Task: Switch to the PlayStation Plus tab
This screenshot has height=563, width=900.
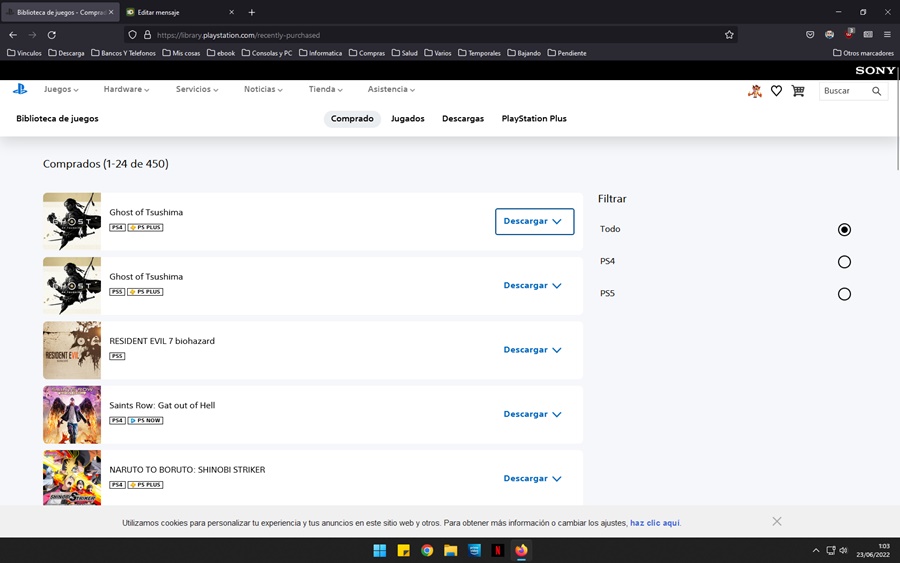Action: click(x=534, y=119)
